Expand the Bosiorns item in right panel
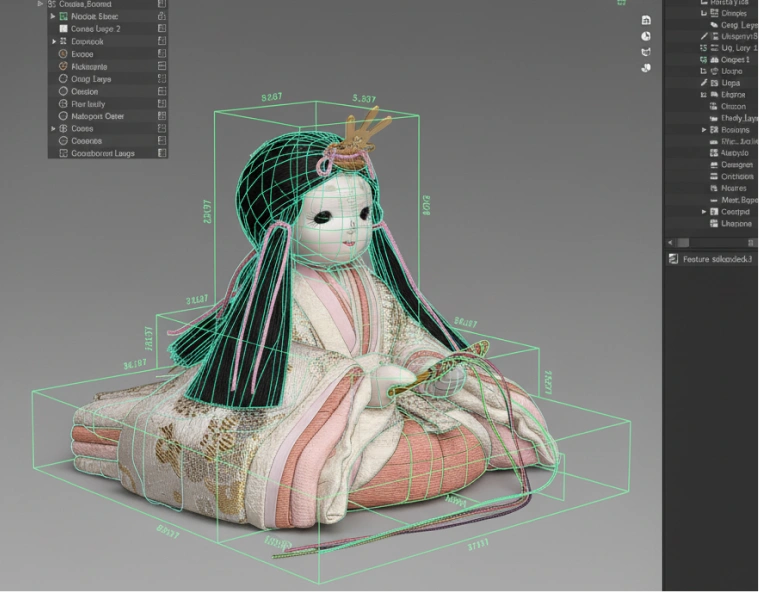The height and width of the screenshot is (592, 759). click(x=704, y=130)
